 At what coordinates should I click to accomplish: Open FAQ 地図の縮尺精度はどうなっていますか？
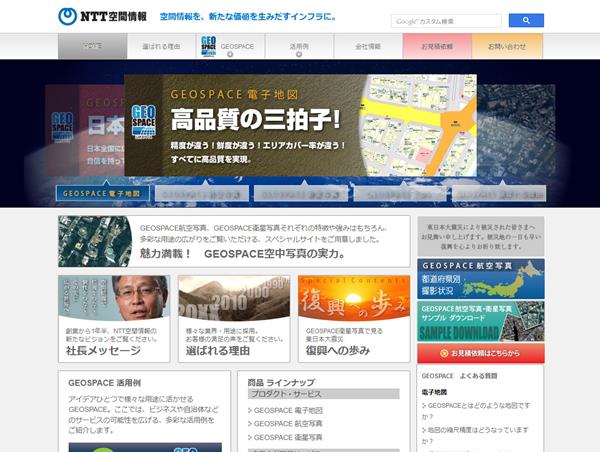pyautogui.click(x=475, y=435)
